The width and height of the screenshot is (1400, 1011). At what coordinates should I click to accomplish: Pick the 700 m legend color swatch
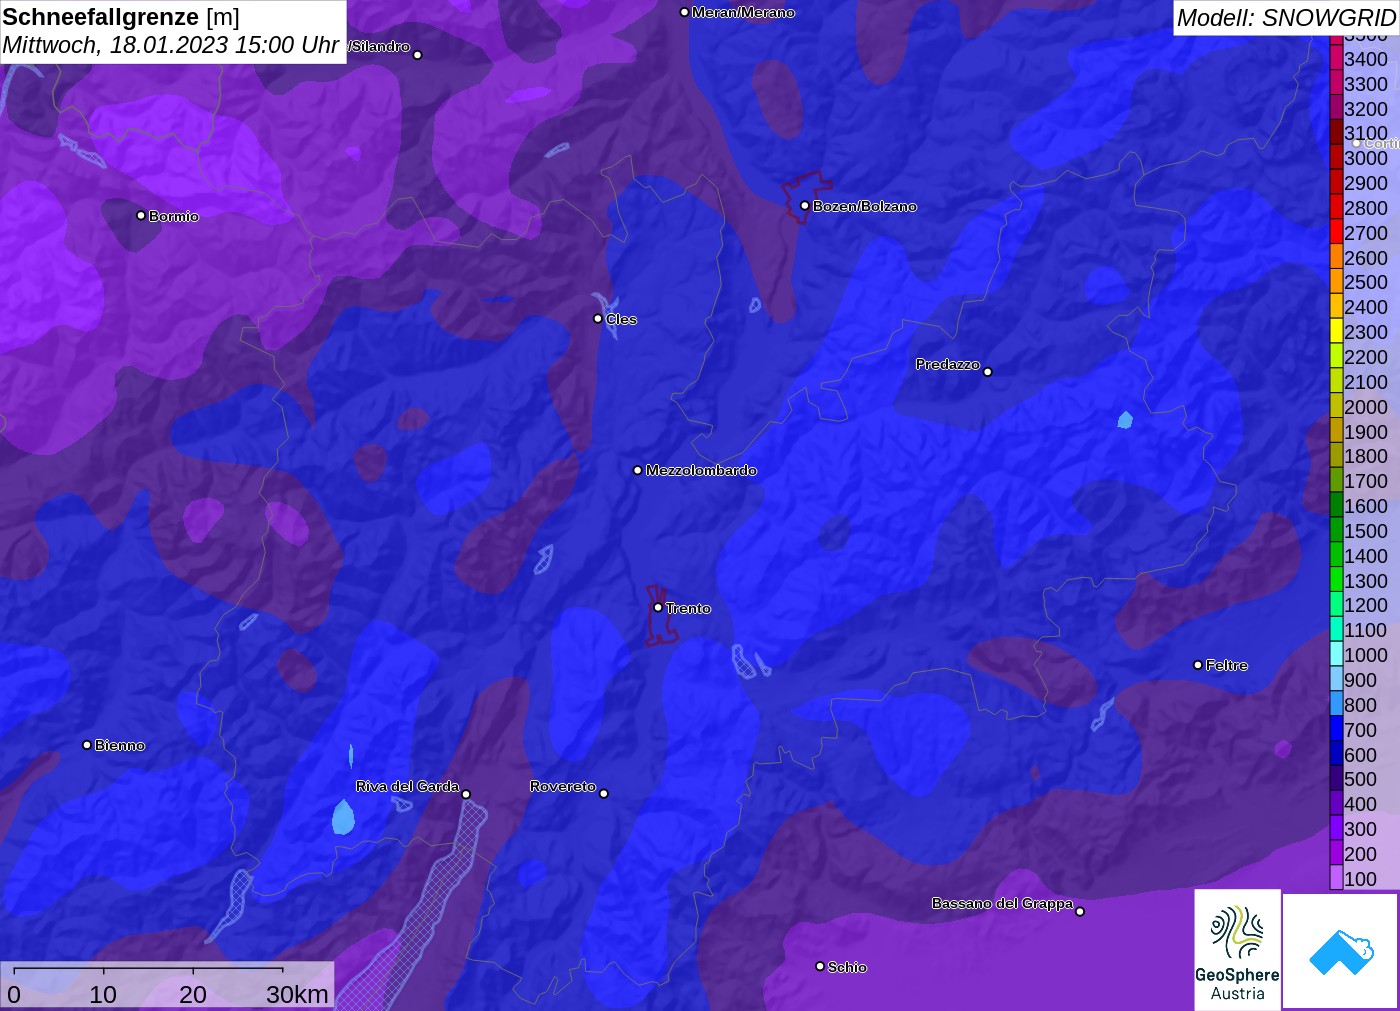coord(1336,730)
